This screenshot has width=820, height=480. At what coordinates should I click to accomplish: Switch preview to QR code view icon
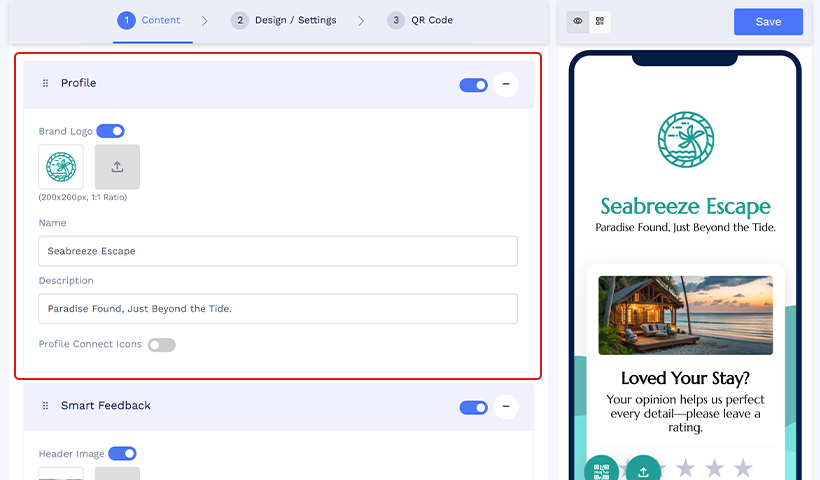pos(600,21)
